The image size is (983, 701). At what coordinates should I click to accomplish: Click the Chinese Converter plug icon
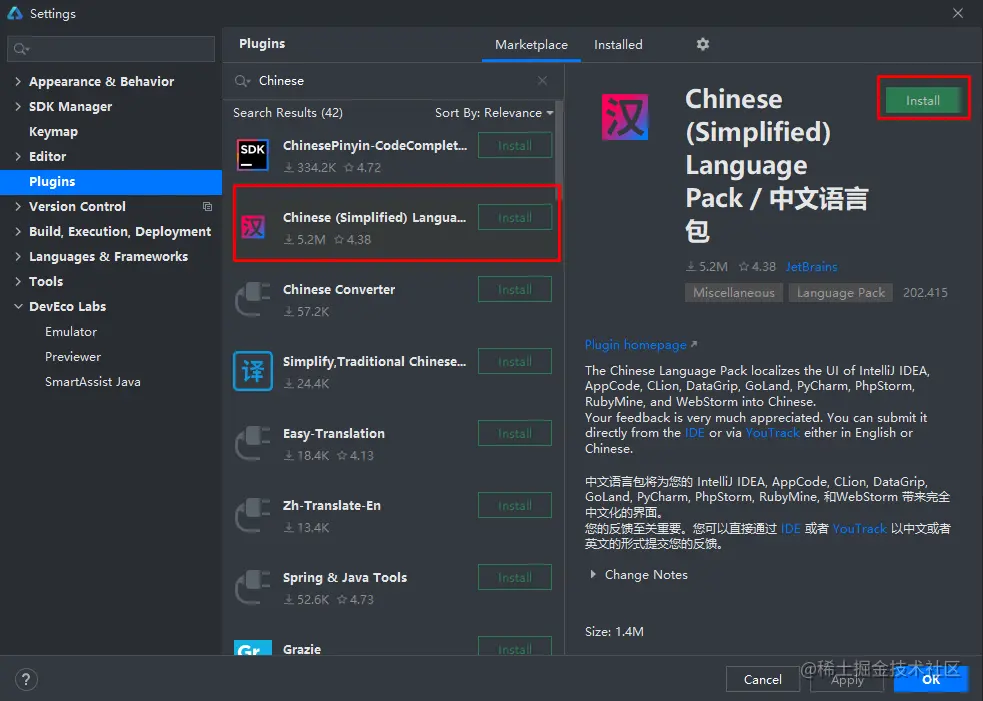point(253,299)
